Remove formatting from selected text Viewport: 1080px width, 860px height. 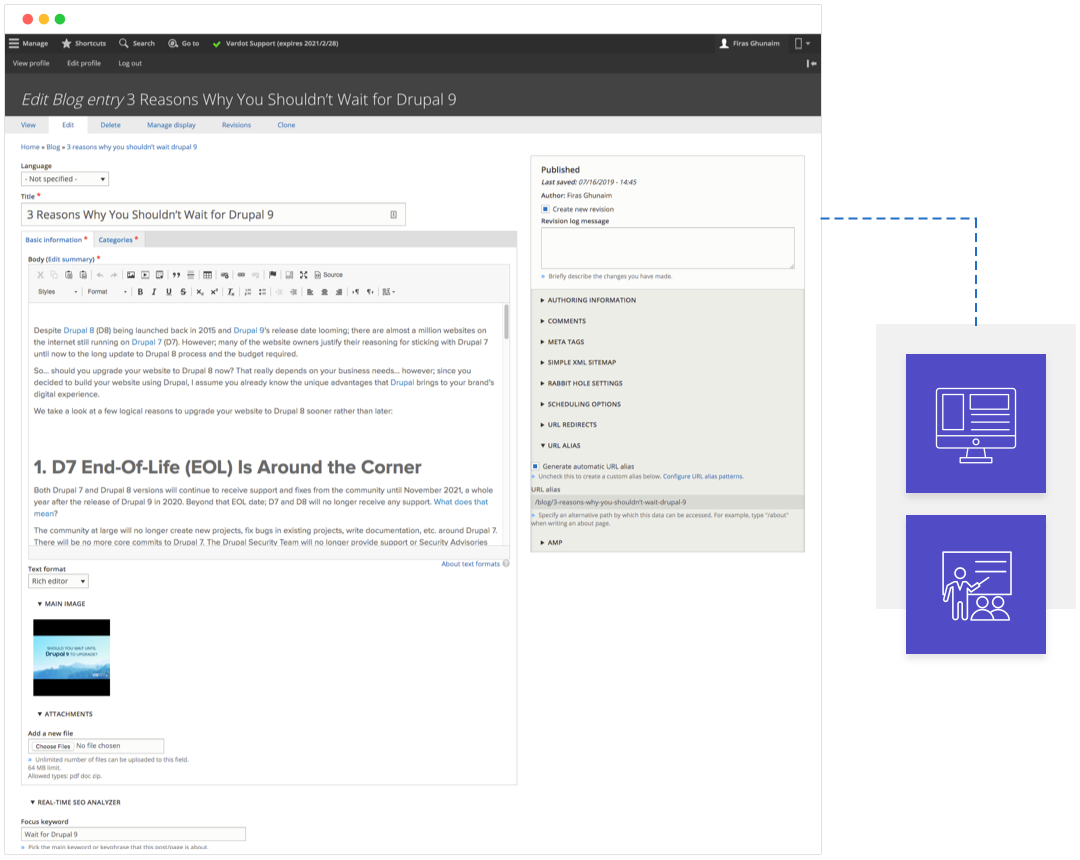point(231,292)
